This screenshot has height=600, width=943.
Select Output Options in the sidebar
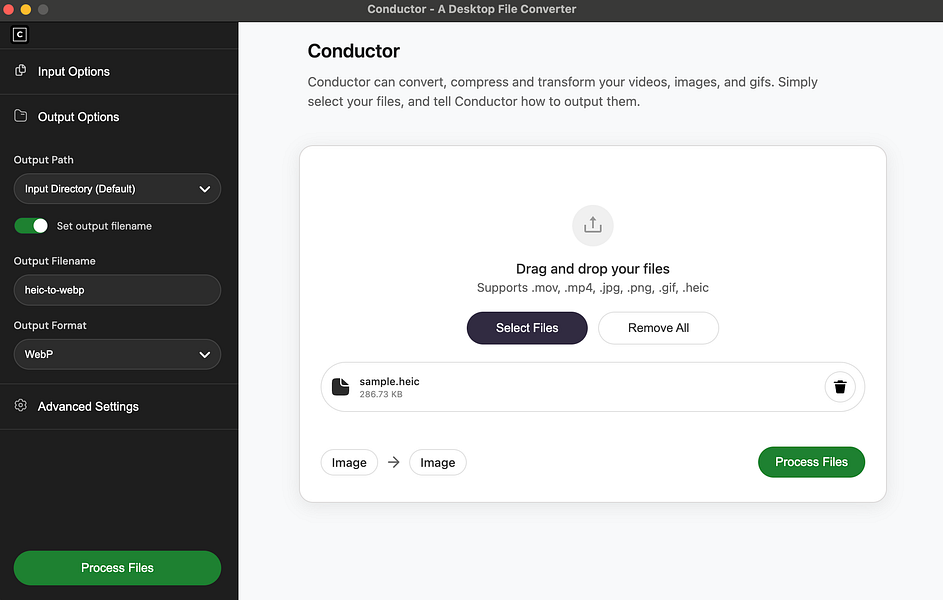(76, 116)
